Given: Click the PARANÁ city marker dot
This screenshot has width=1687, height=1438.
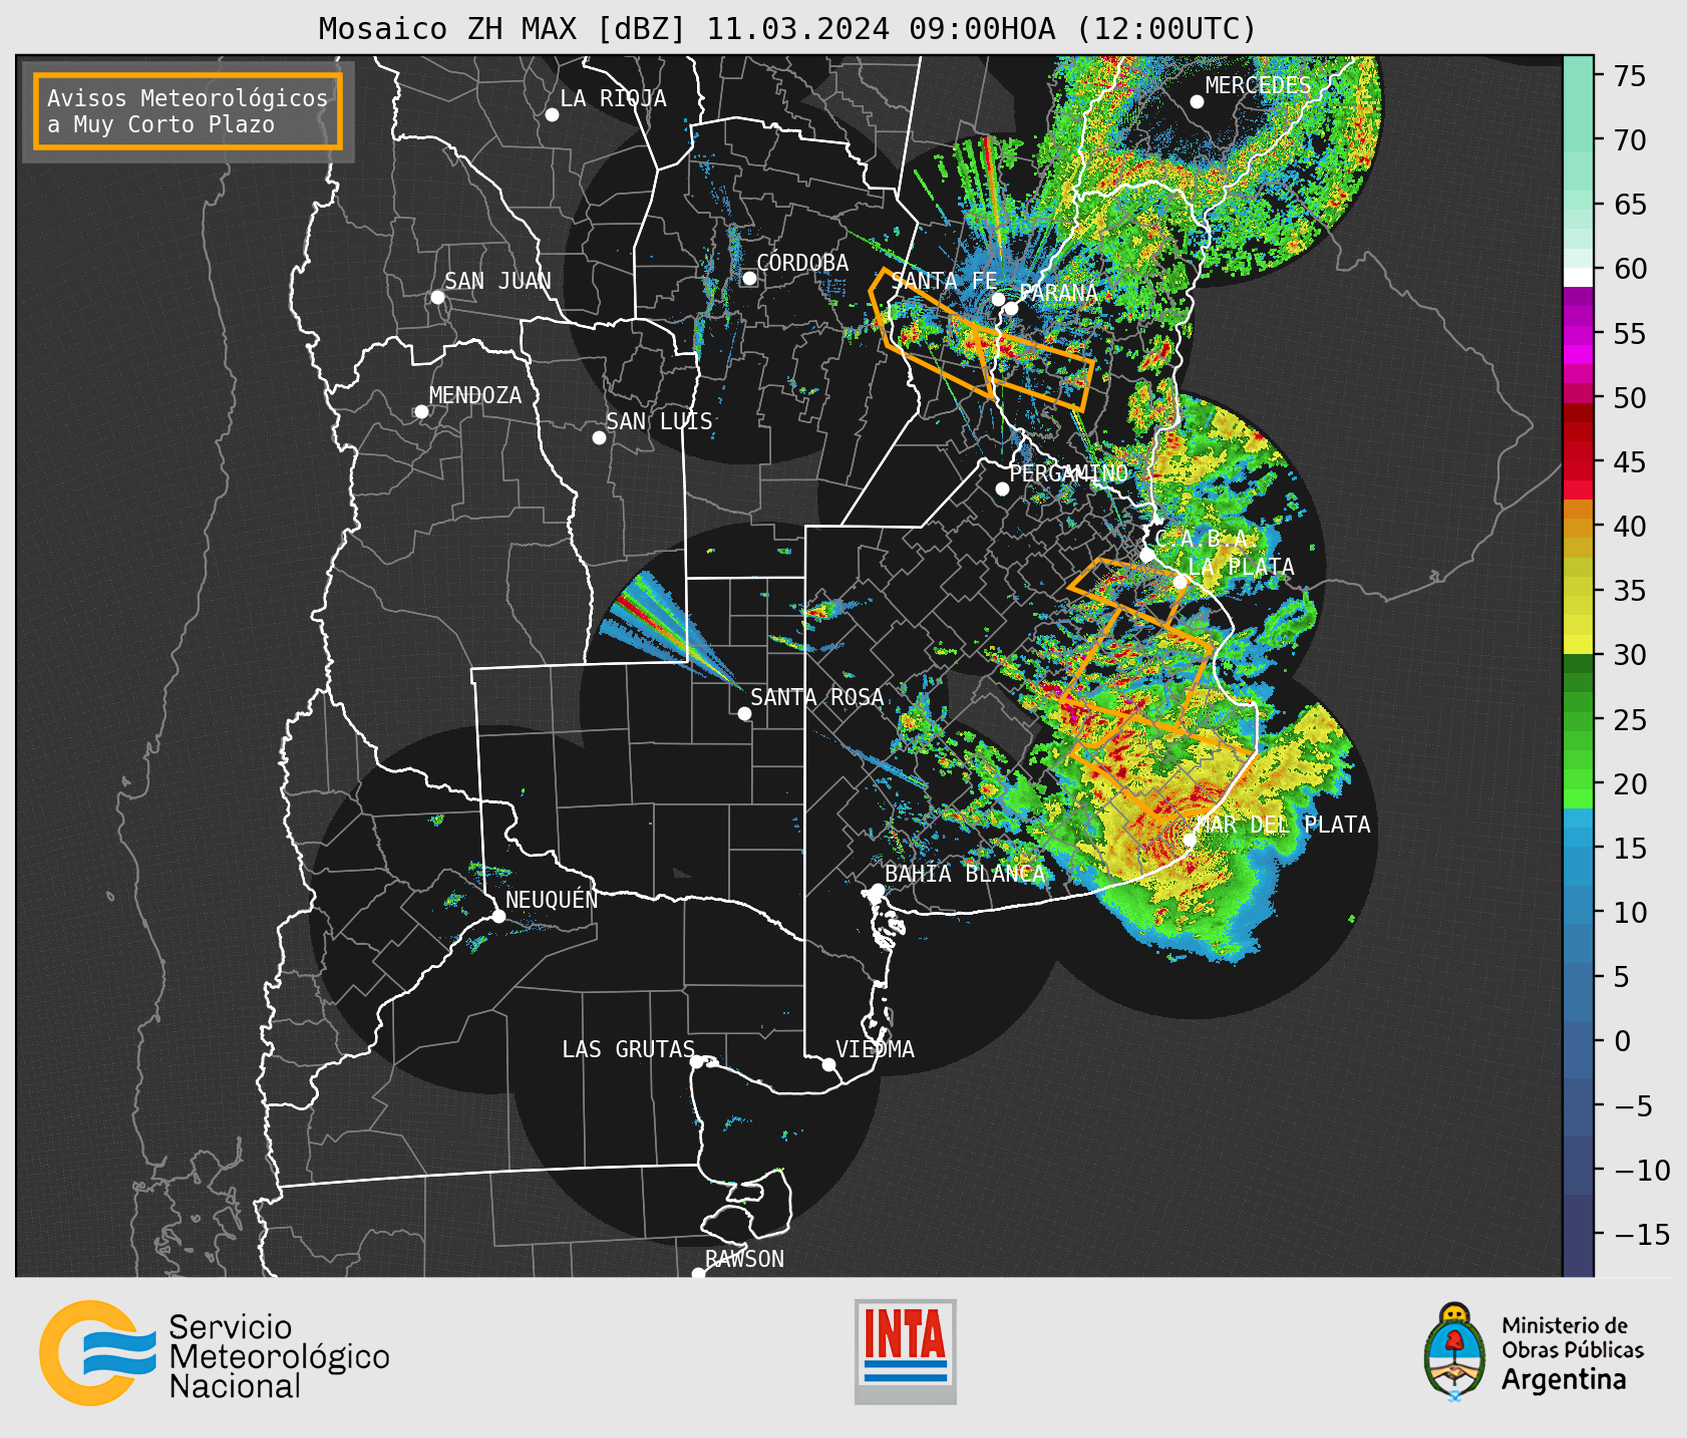Looking at the screenshot, I should (x=1011, y=308).
